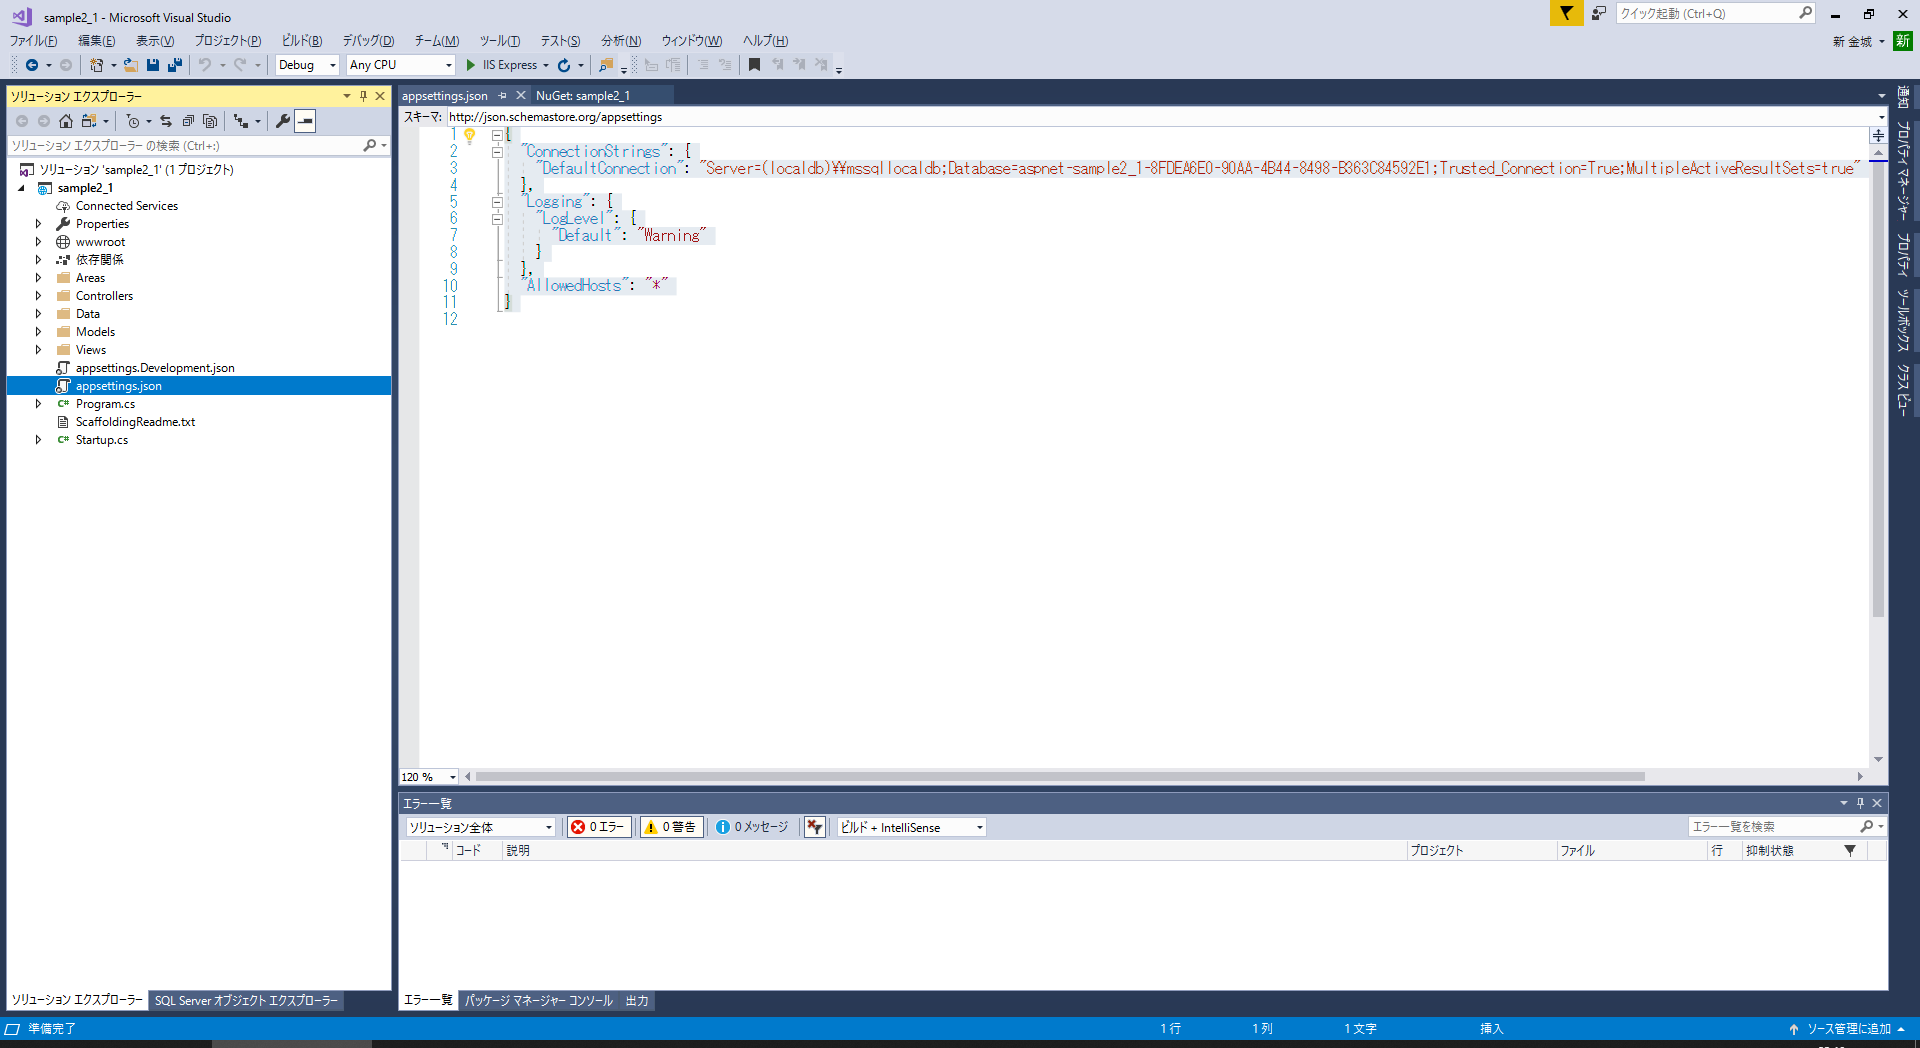Click the Solution Explorer search magnifier icon
The width and height of the screenshot is (1920, 1048).
coord(370,145)
